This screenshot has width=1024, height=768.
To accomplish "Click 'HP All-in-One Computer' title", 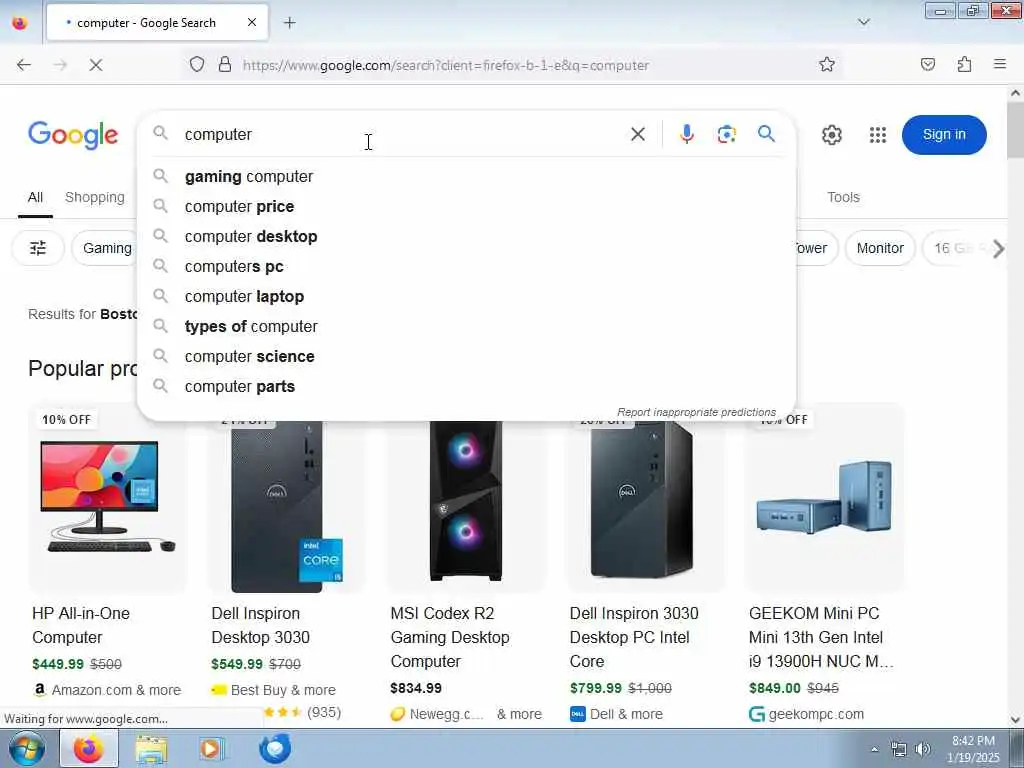I will point(81,626).
